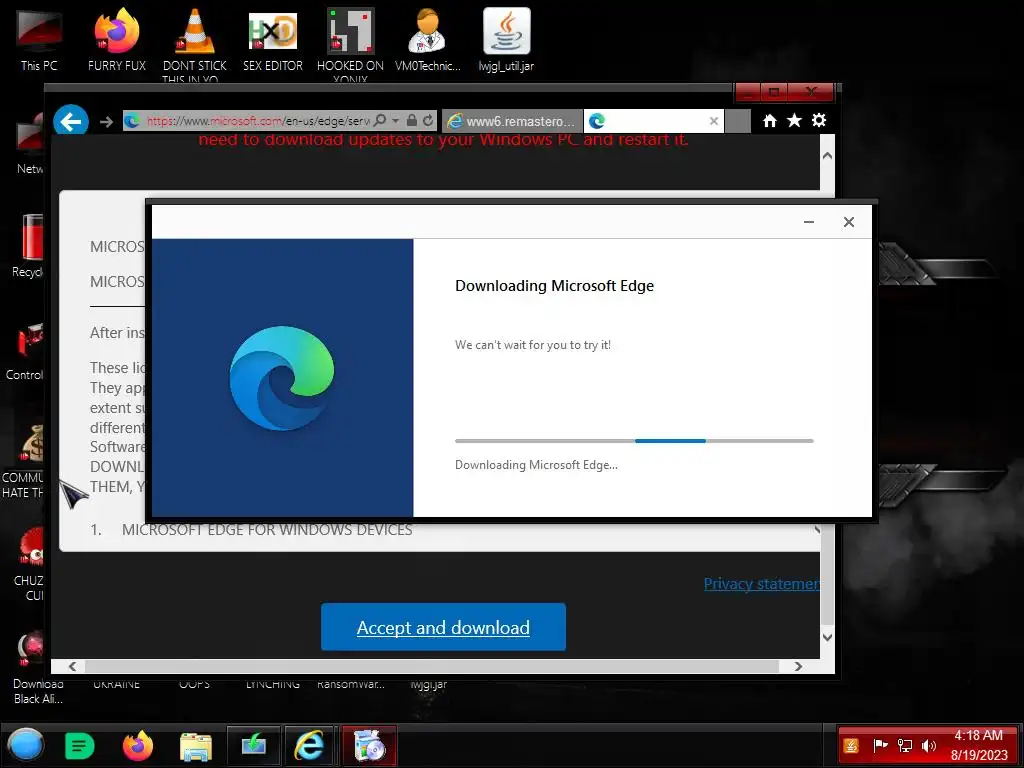Open the Action Center flag tray icon
This screenshot has width=1024, height=768.
click(880, 745)
